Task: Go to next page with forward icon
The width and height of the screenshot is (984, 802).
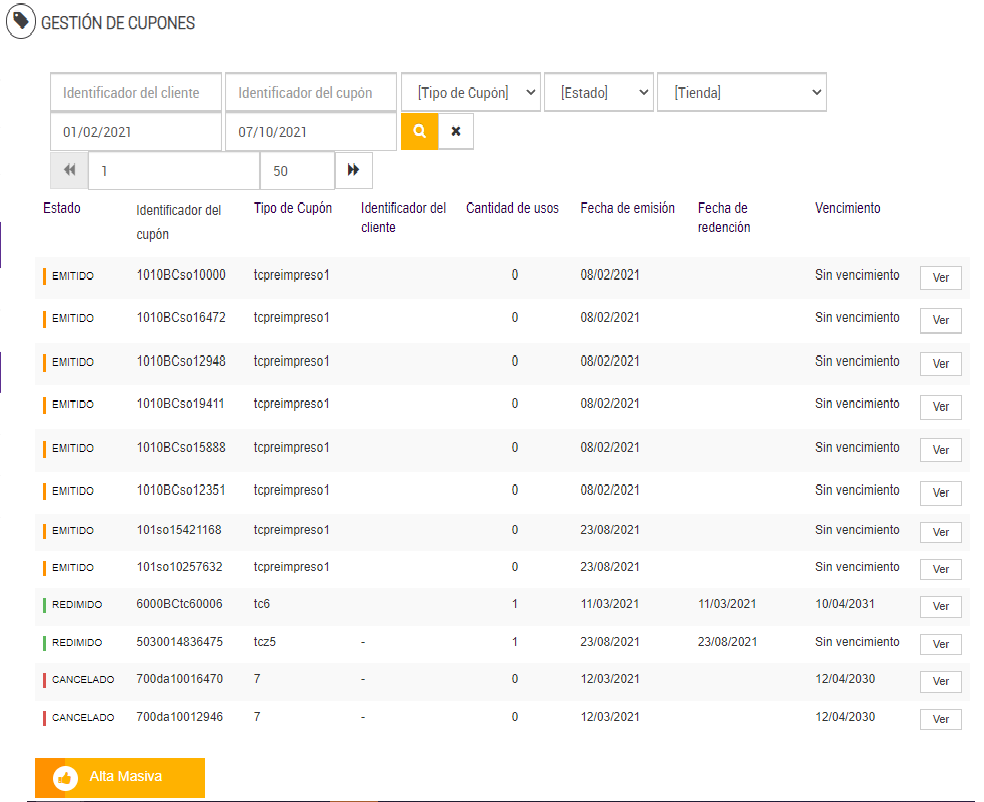Action: click(x=354, y=171)
